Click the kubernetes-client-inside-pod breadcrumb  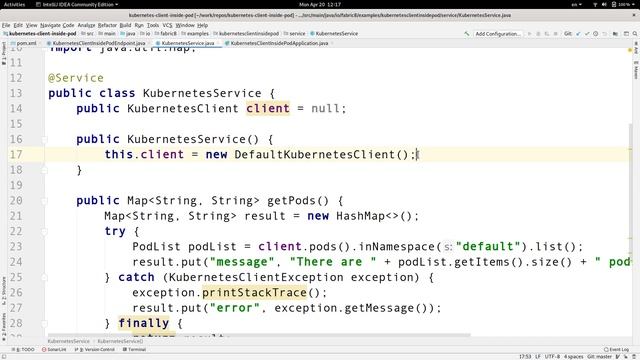(x=40, y=33)
